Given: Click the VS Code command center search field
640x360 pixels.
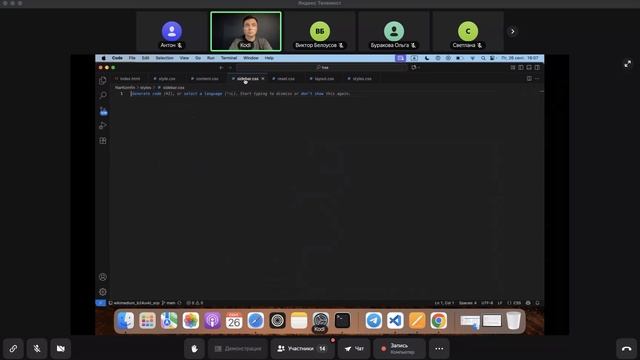Looking at the screenshot, I should [x=322, y=67].
